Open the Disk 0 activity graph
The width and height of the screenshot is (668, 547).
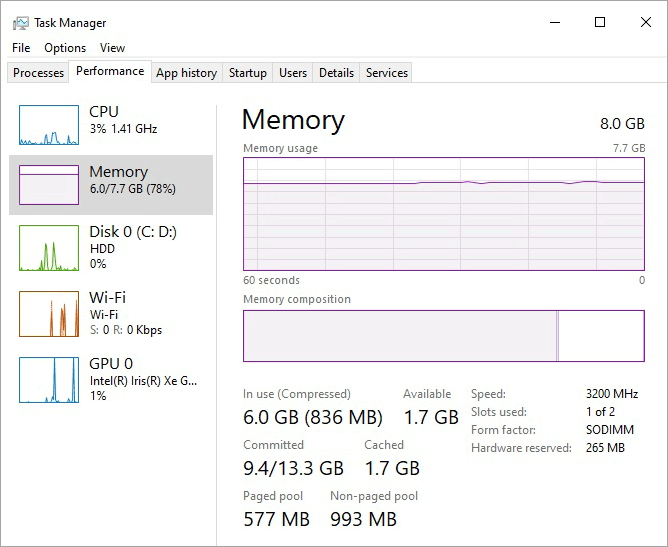48,248
